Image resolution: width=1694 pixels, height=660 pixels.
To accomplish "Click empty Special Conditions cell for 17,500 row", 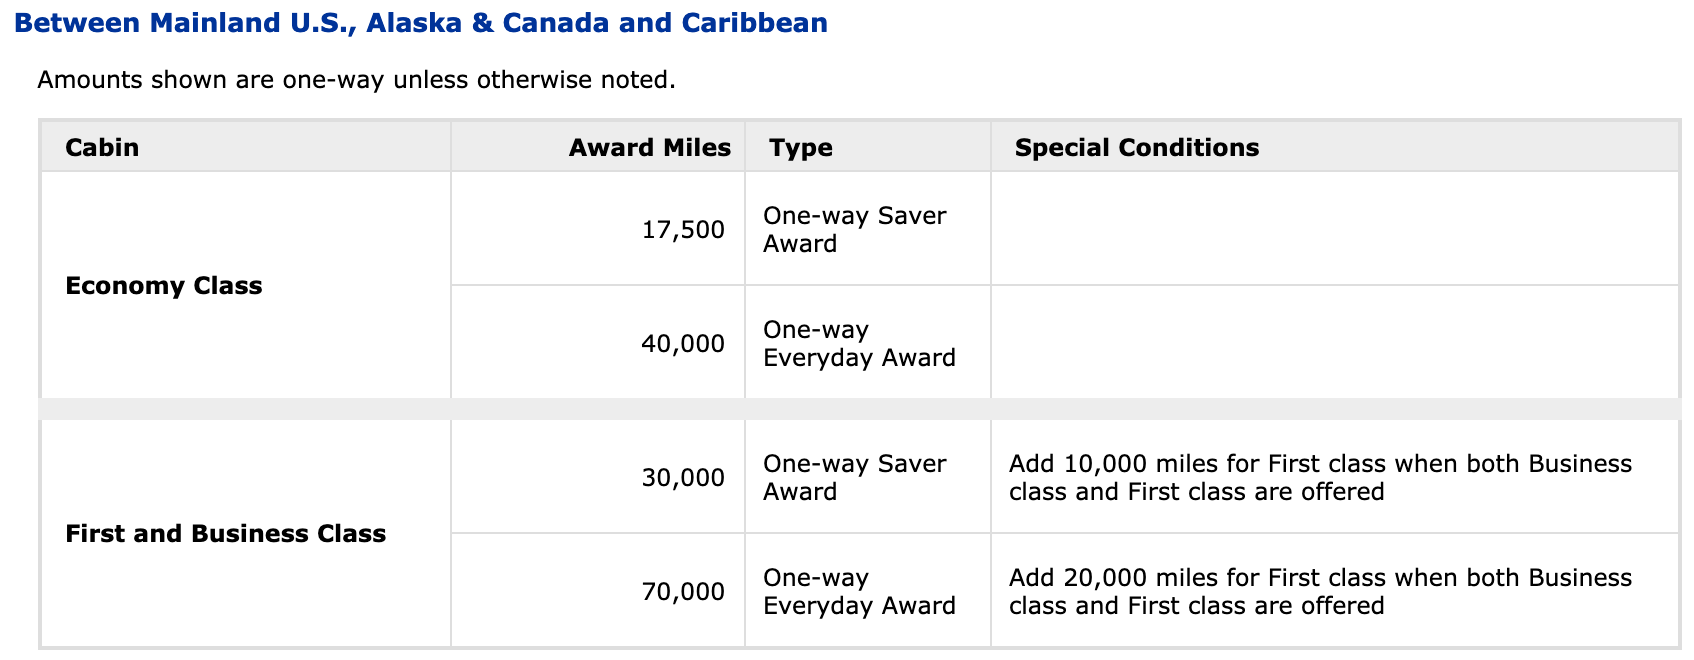I will click(x=1335, y=229).
